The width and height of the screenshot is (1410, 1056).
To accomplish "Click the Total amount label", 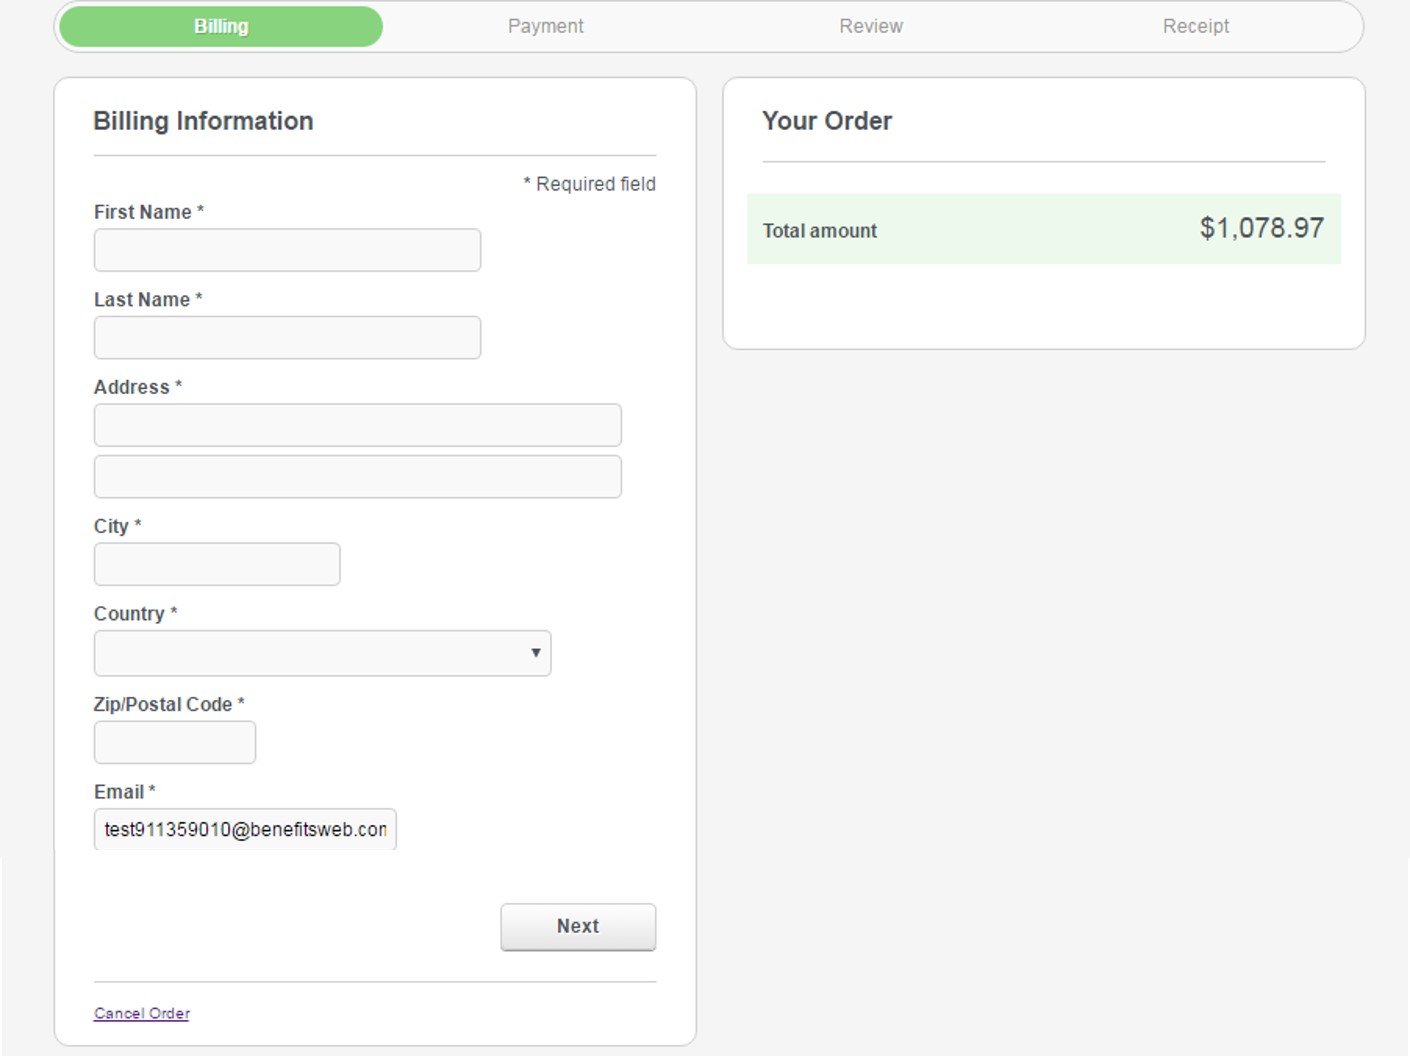I will 819,231.
